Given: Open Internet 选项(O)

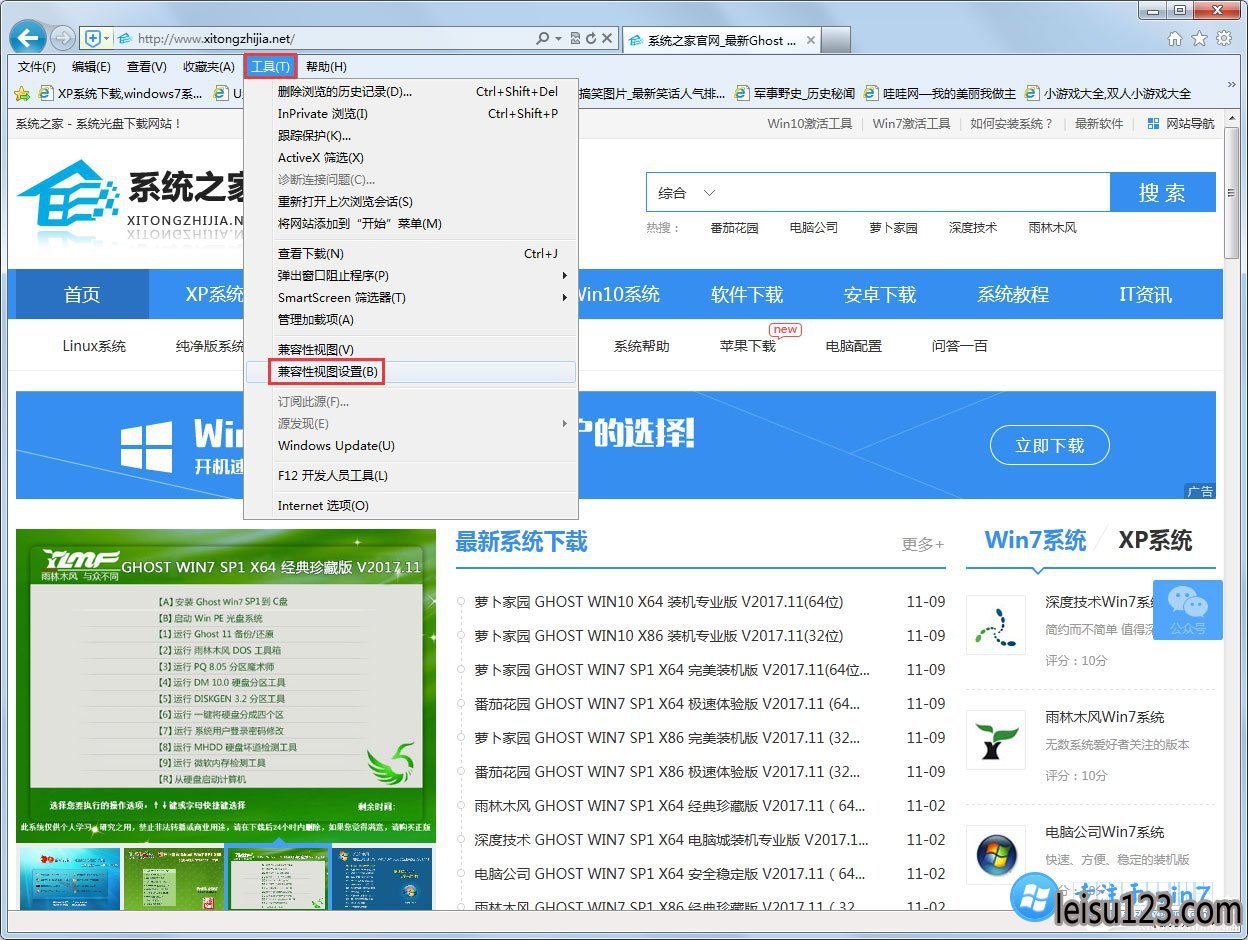Looking at the screenshot, I should [x=411, y=505].
